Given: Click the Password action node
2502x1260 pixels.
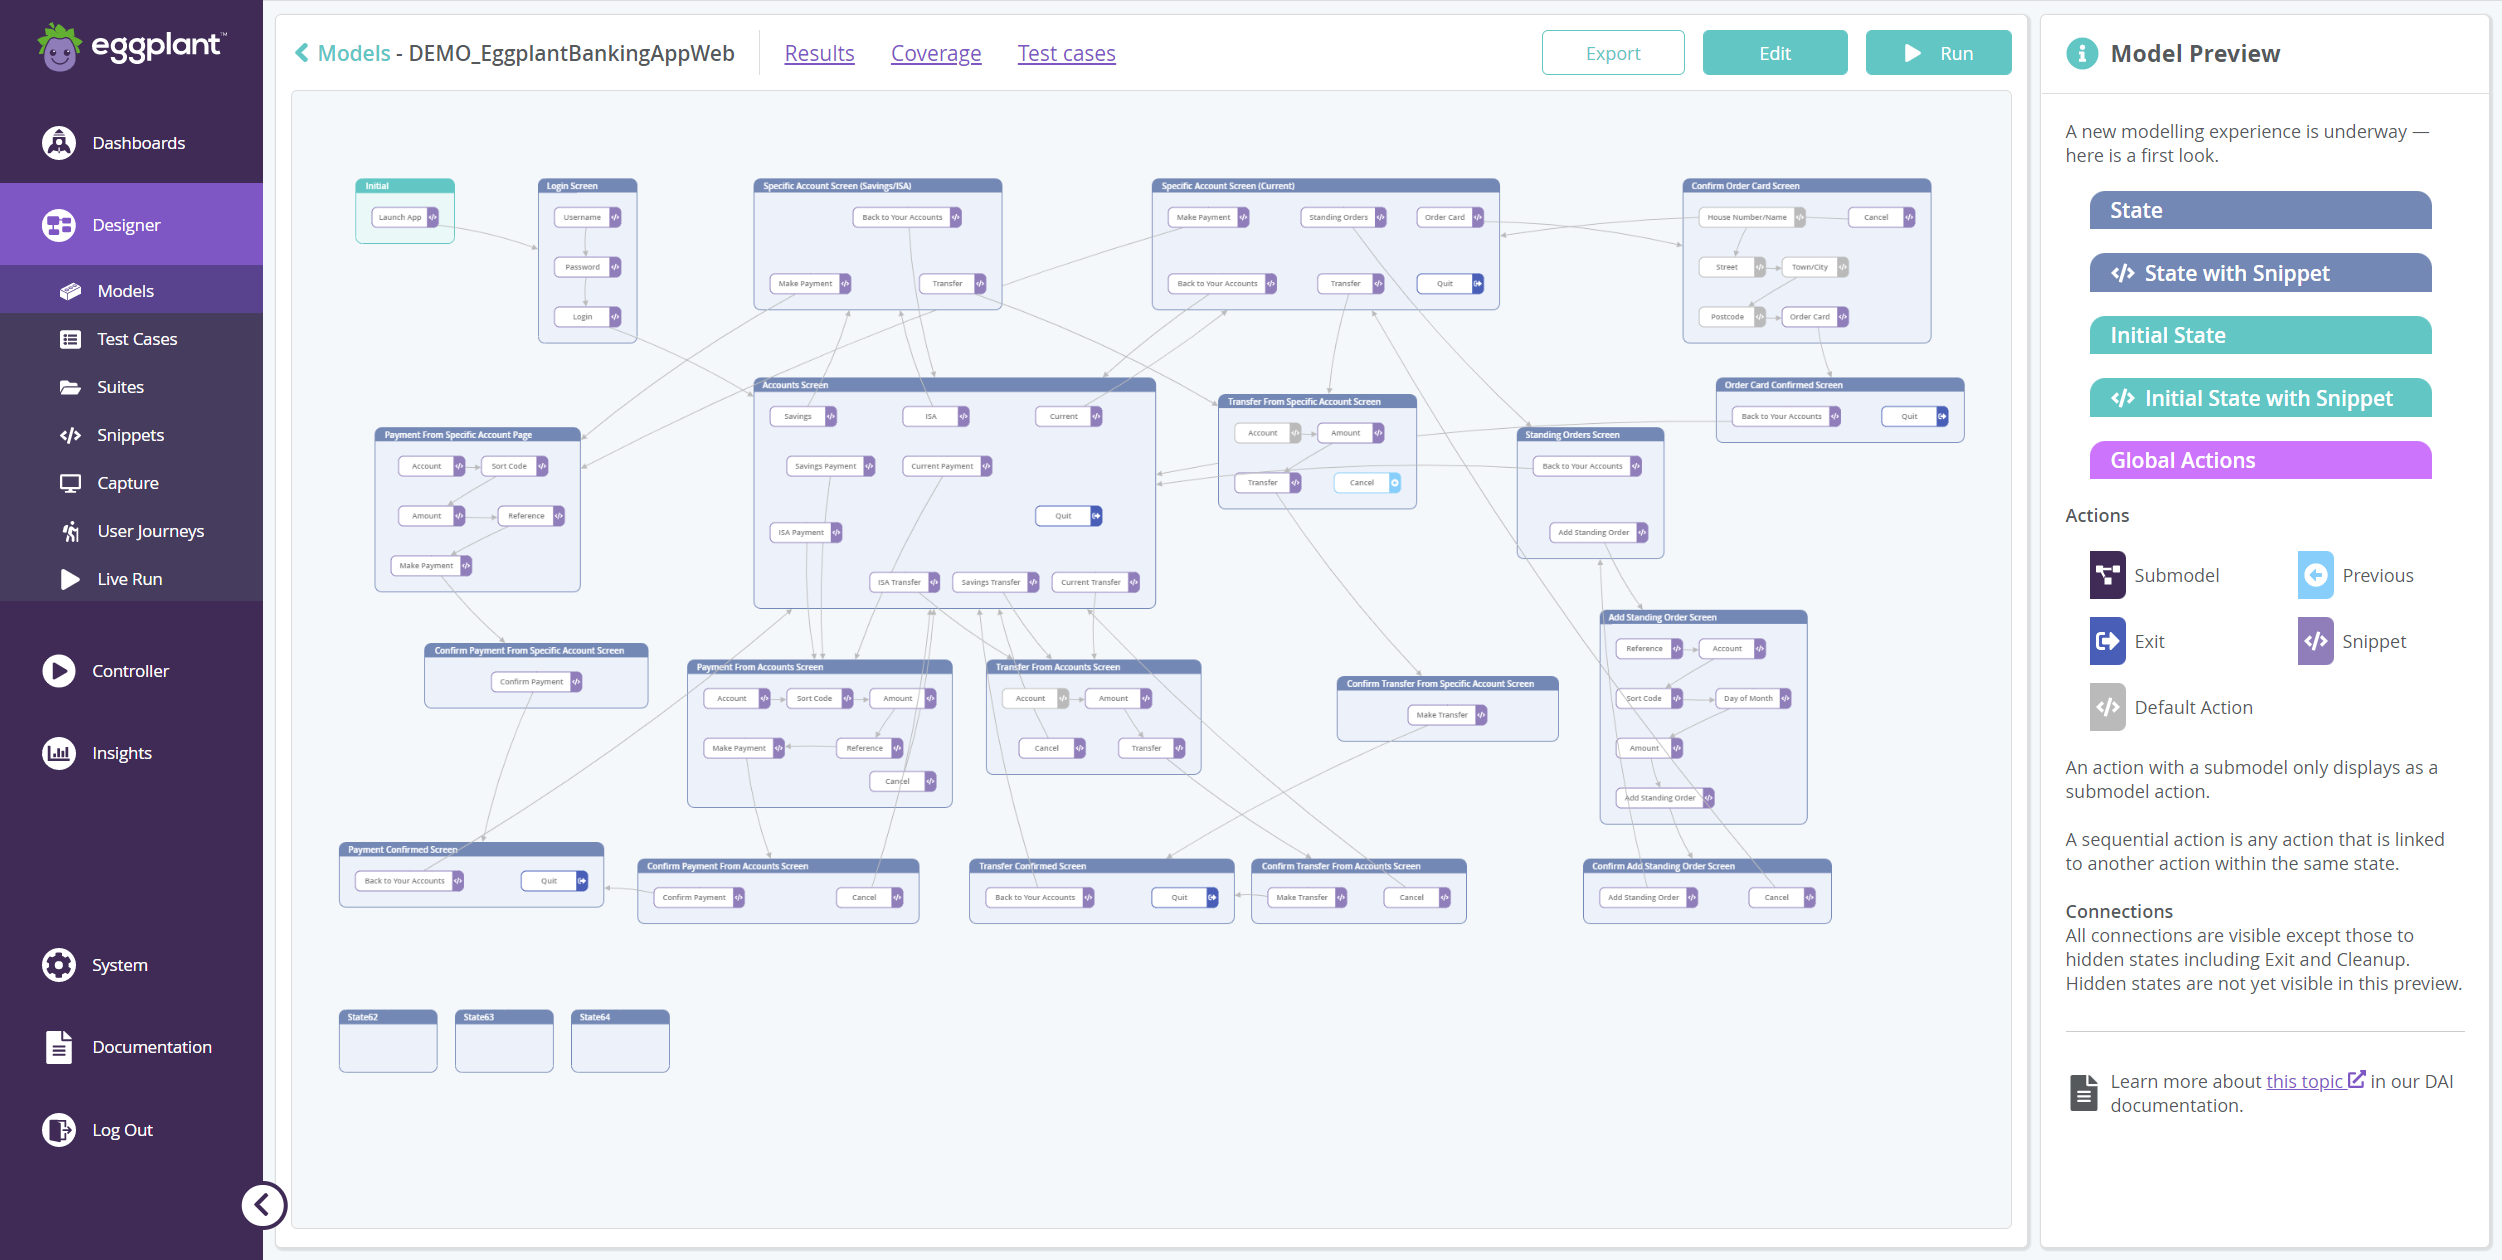Looking at the screenshot, I should pyautogui.click(x=588, y=267).
